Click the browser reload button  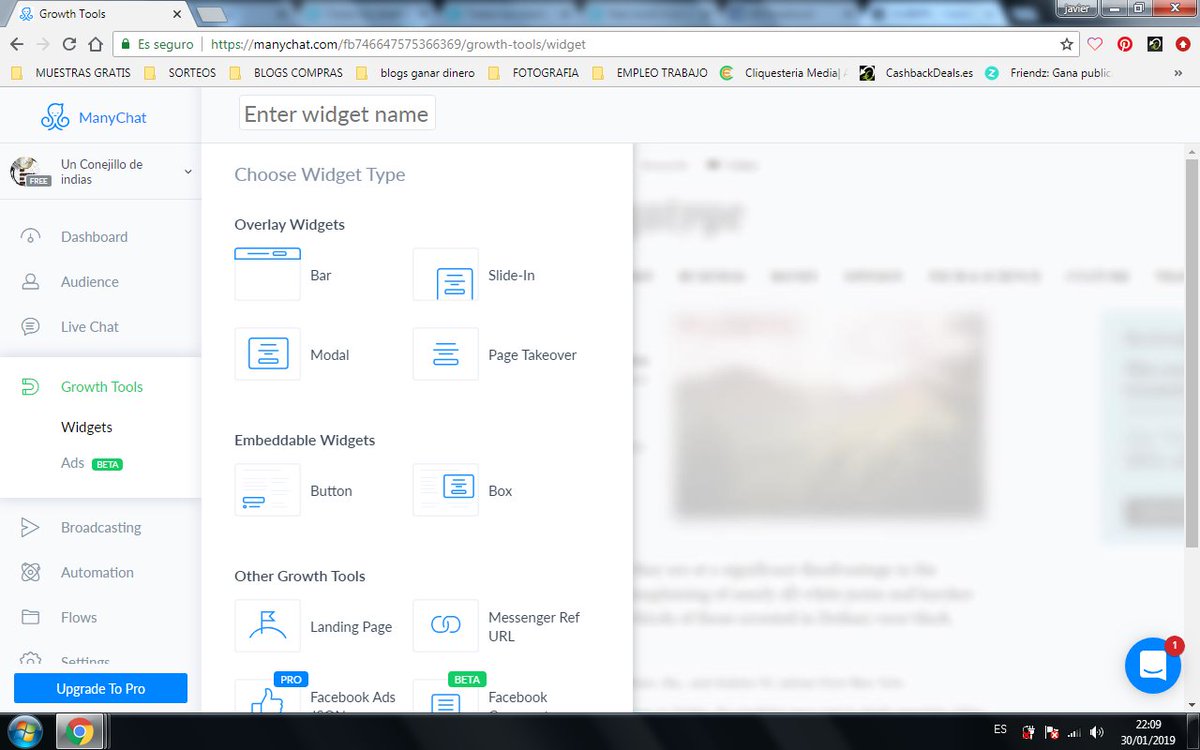click(69, 44)
